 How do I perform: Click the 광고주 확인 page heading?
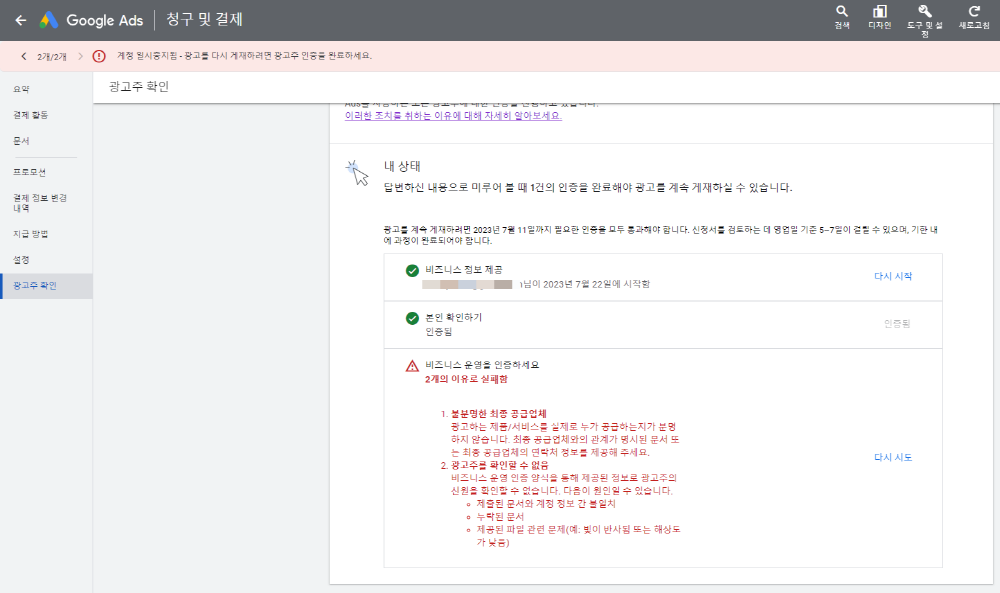pos(138,87)
